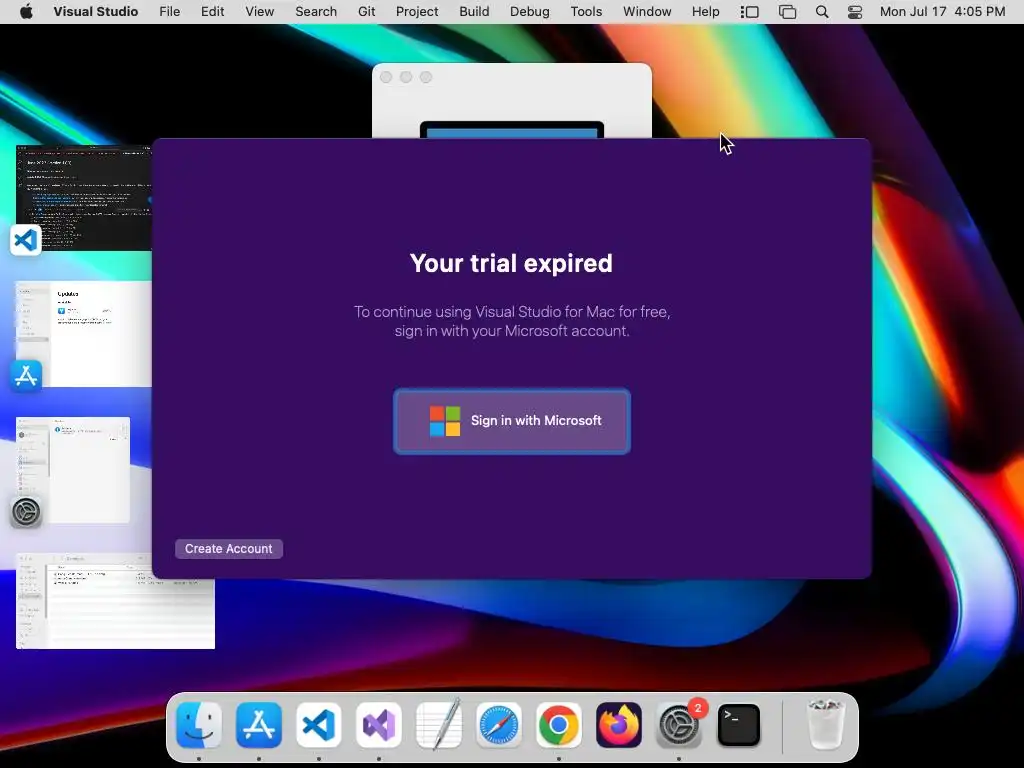Open the Edit menu
This screenshot has width=1024, height=768.
212,12
